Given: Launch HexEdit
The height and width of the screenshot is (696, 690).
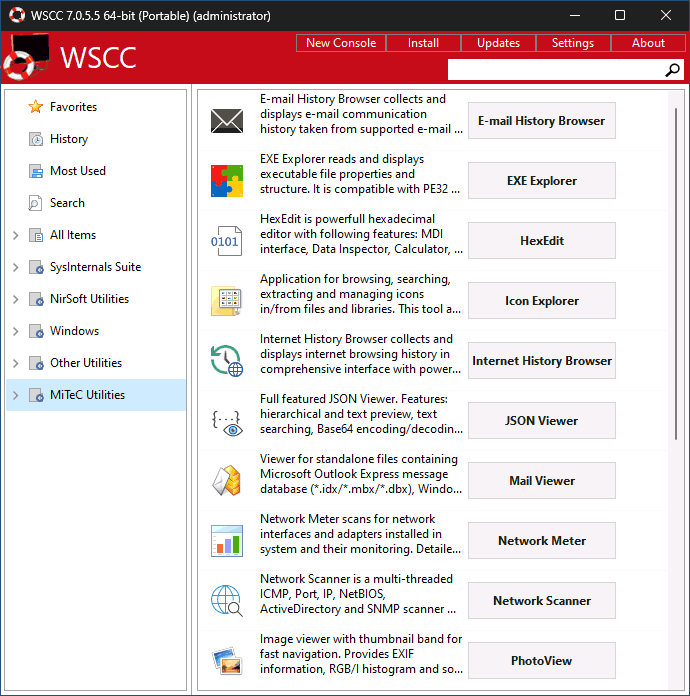Looking at the screenshot, I should pos(542,241).
